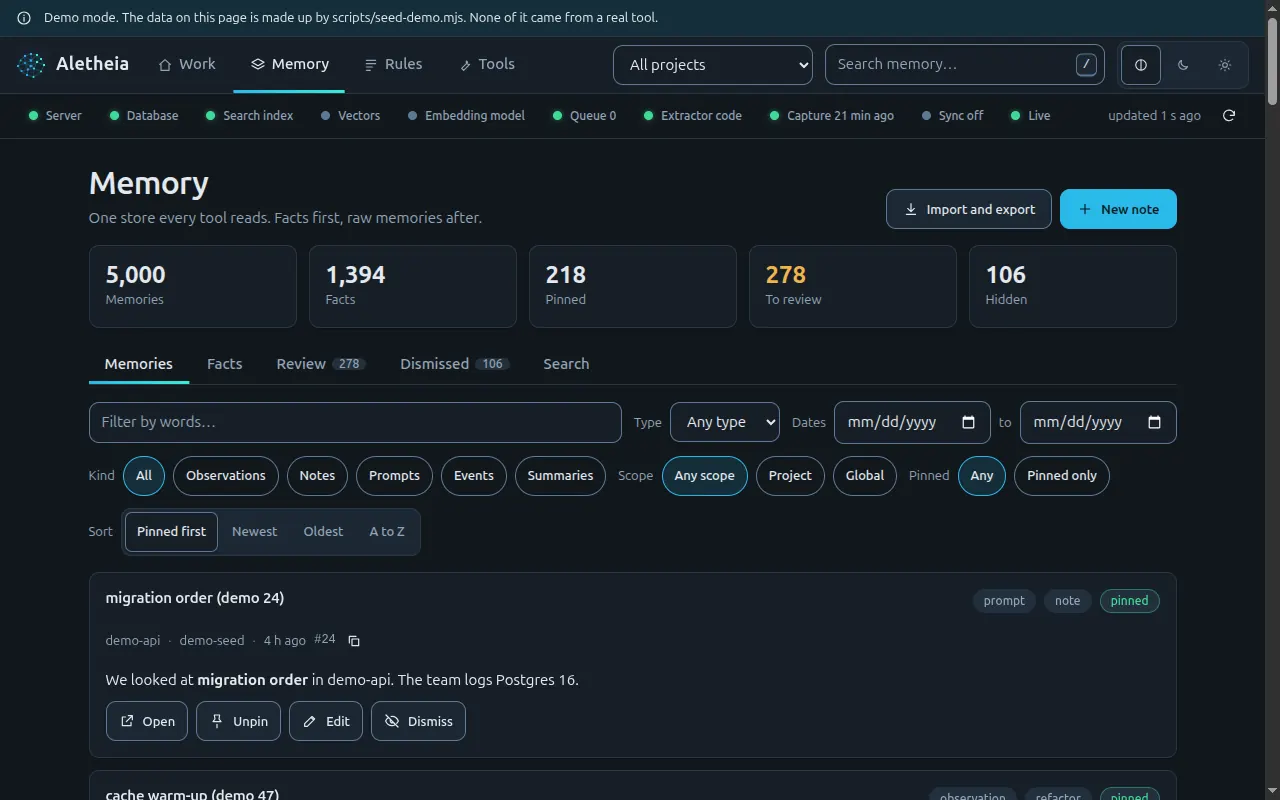Filter kind to Events

(474, 476)
